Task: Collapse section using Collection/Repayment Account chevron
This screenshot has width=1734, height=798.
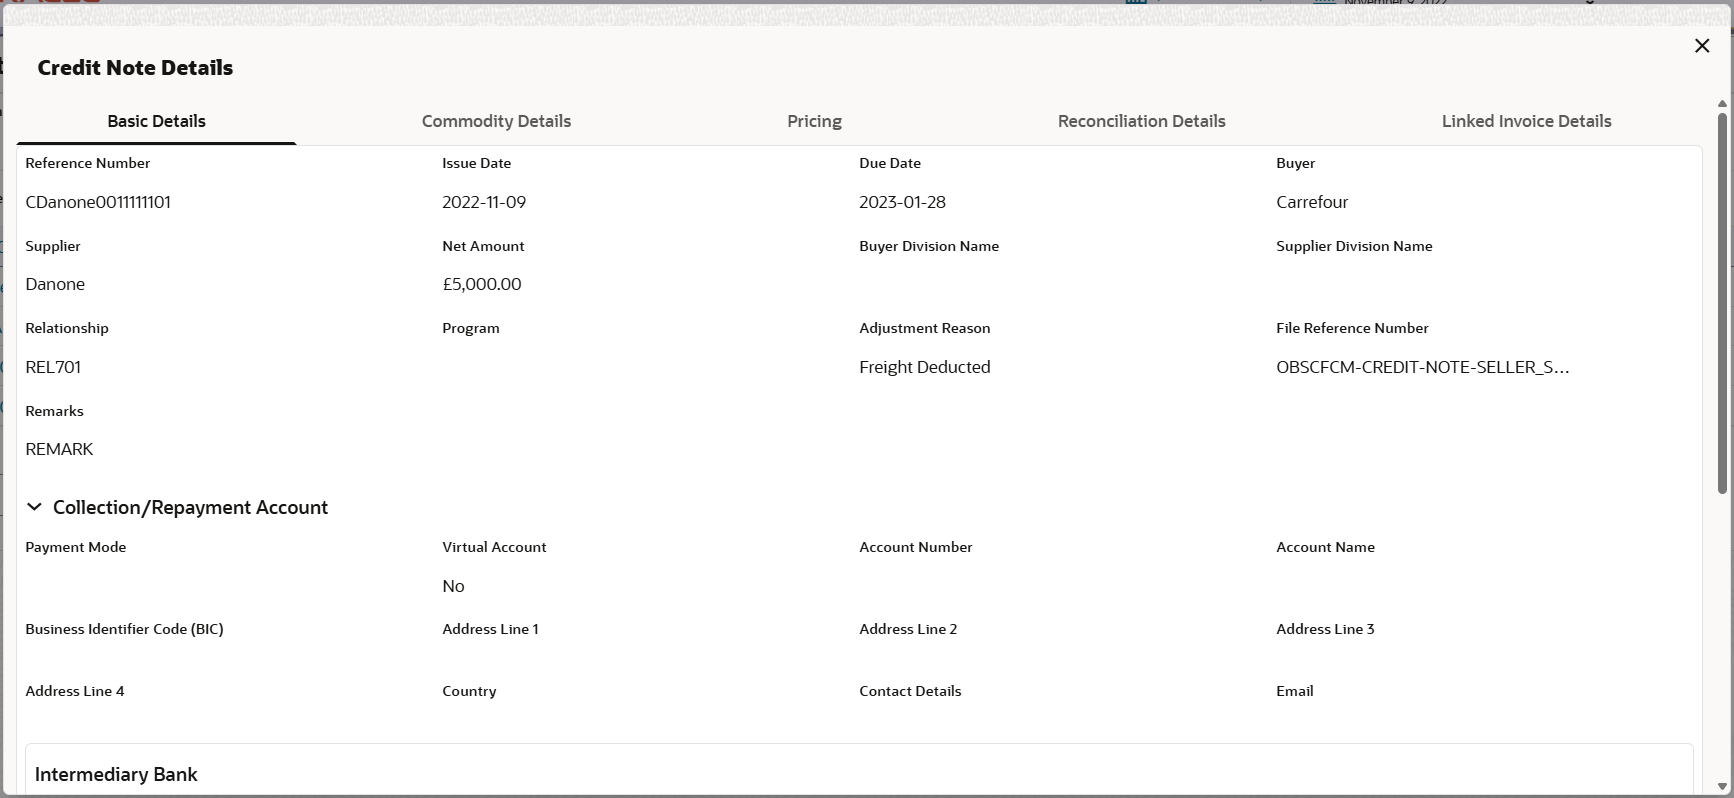Action: (x=34, y=507)
